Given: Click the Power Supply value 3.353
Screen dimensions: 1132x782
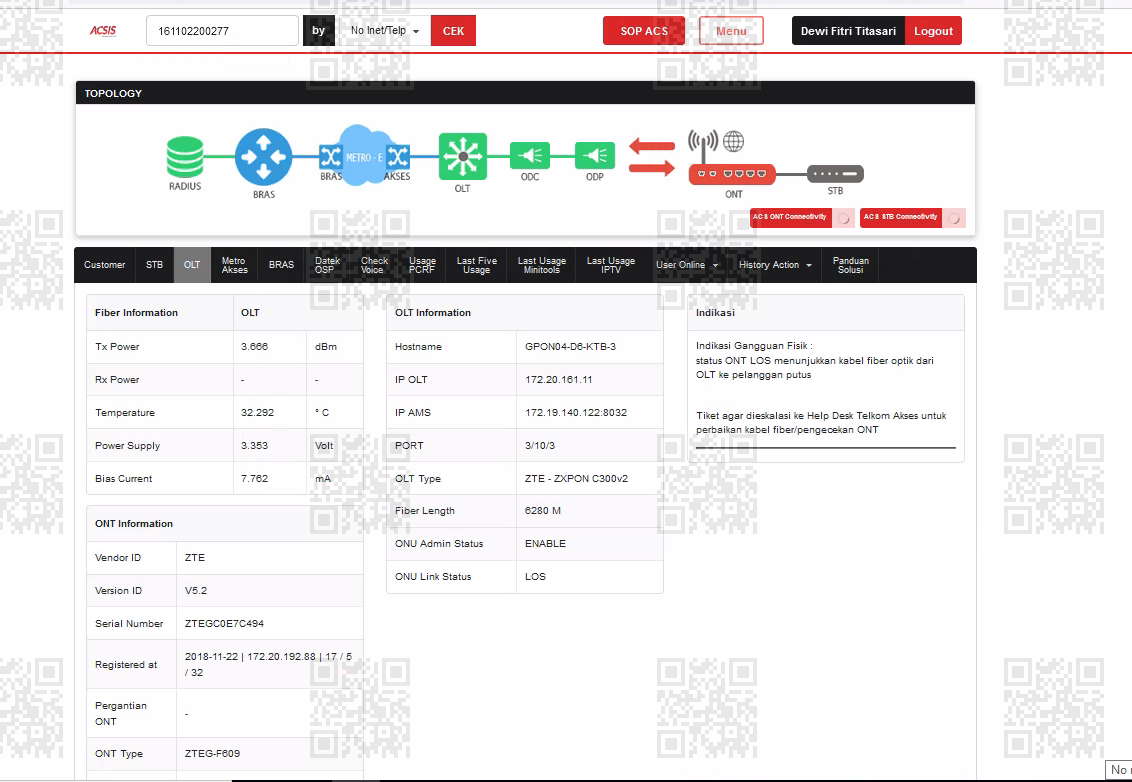Looking at the screenshot, I should click(x=254, y=446).
